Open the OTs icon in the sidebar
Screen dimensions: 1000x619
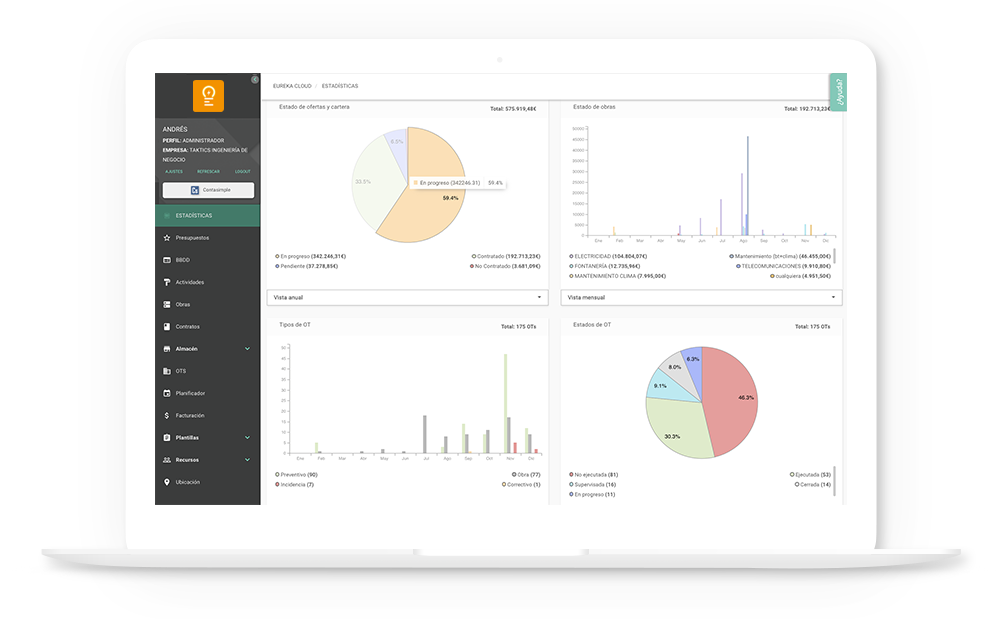point(166,370)
